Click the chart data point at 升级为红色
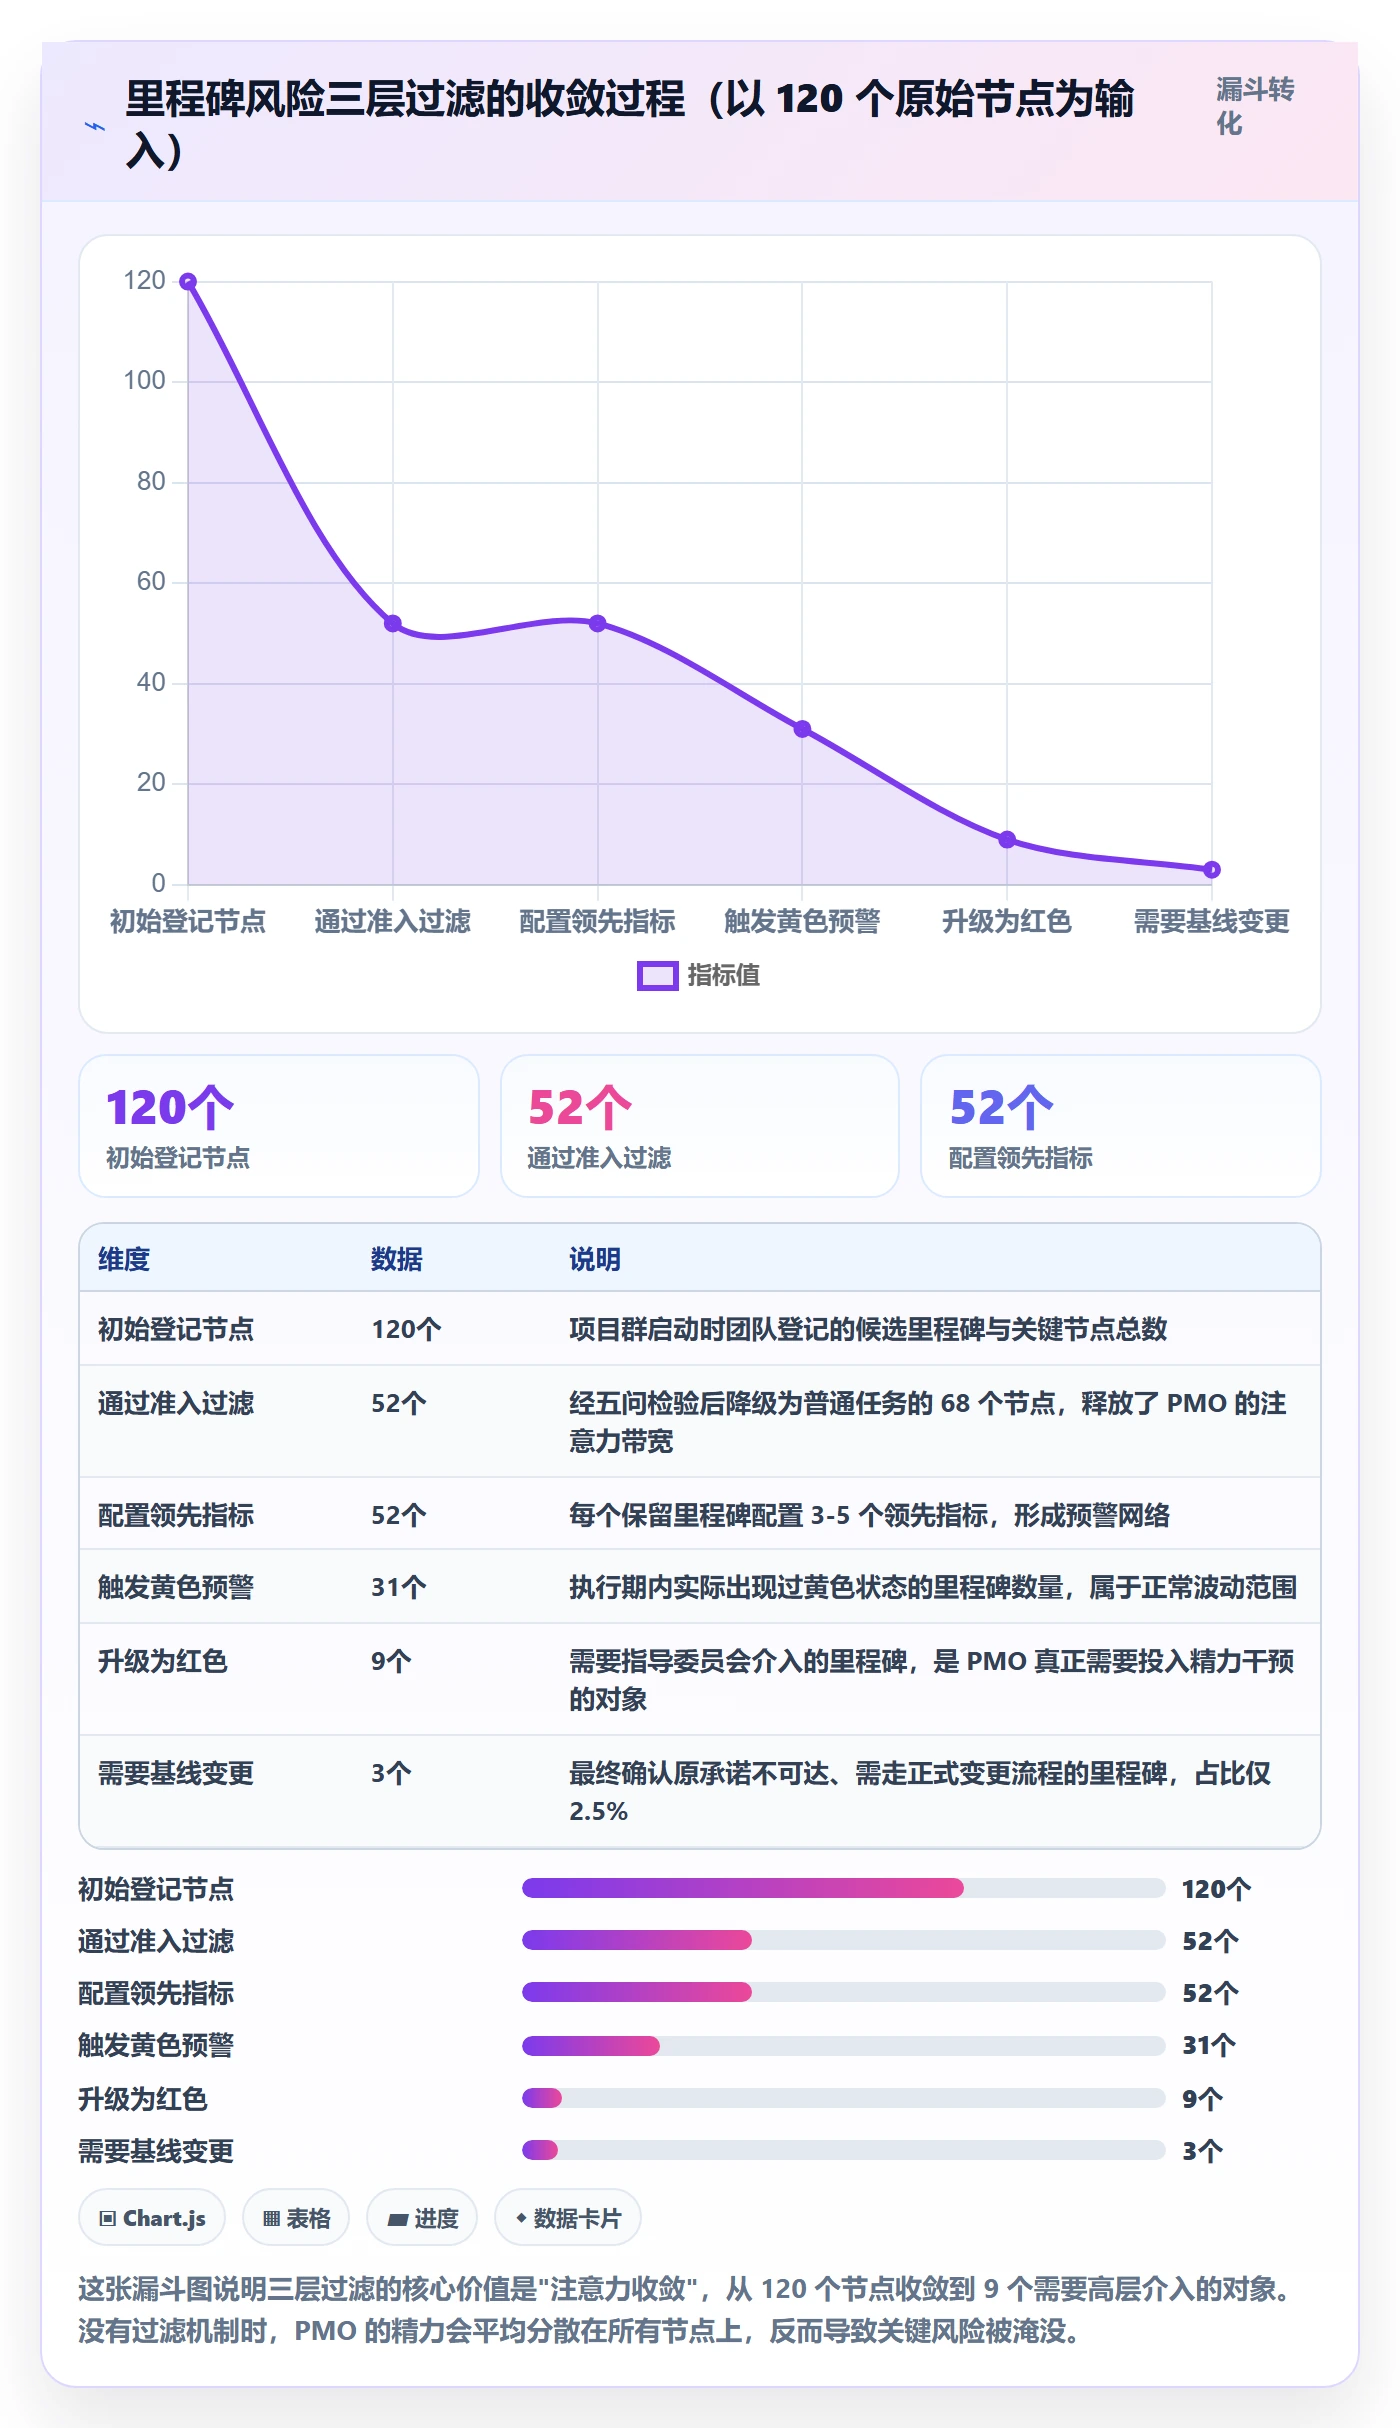The image size is (1400, 2428). (x=1007, y=840)
